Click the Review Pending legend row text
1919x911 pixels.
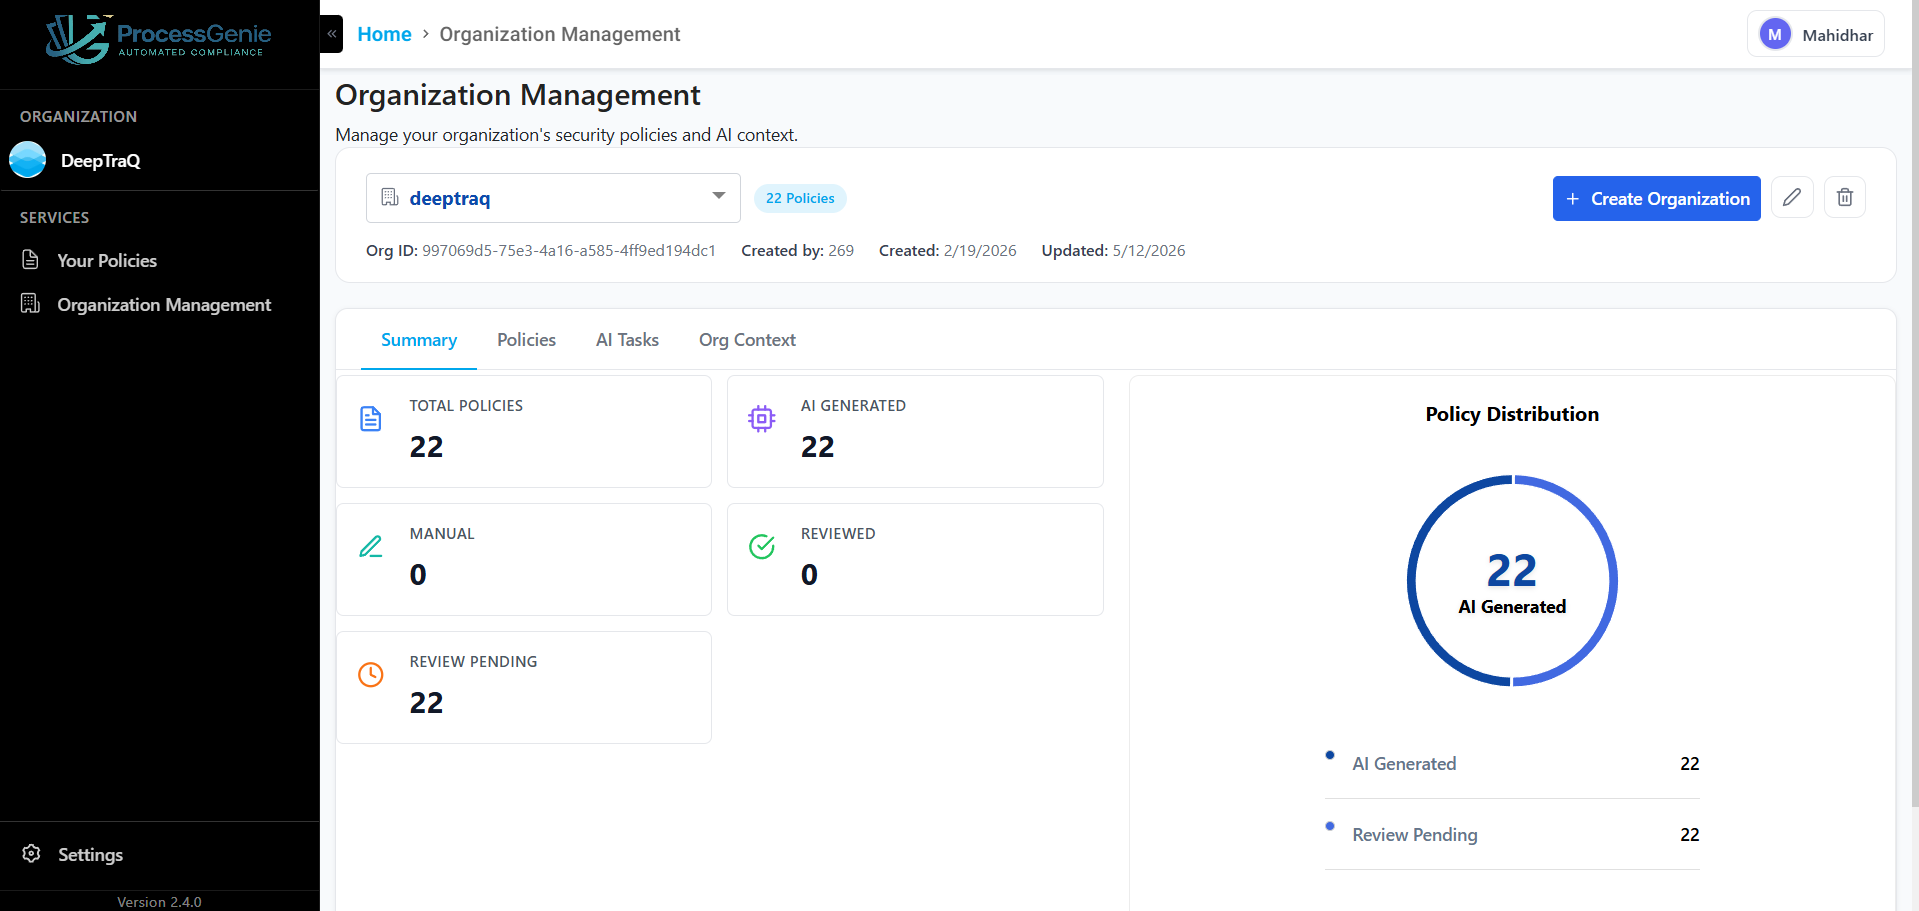(x=1415, y=834)
